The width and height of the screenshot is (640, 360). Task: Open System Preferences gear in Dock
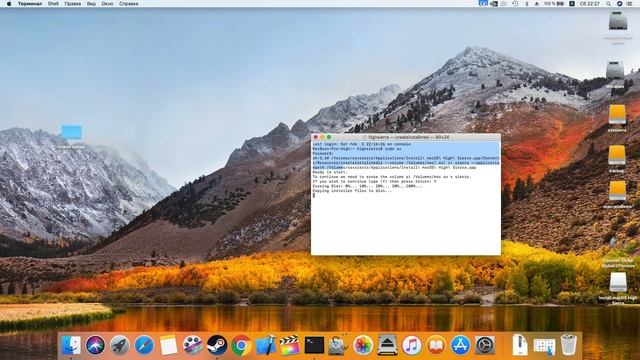point(485,345)
